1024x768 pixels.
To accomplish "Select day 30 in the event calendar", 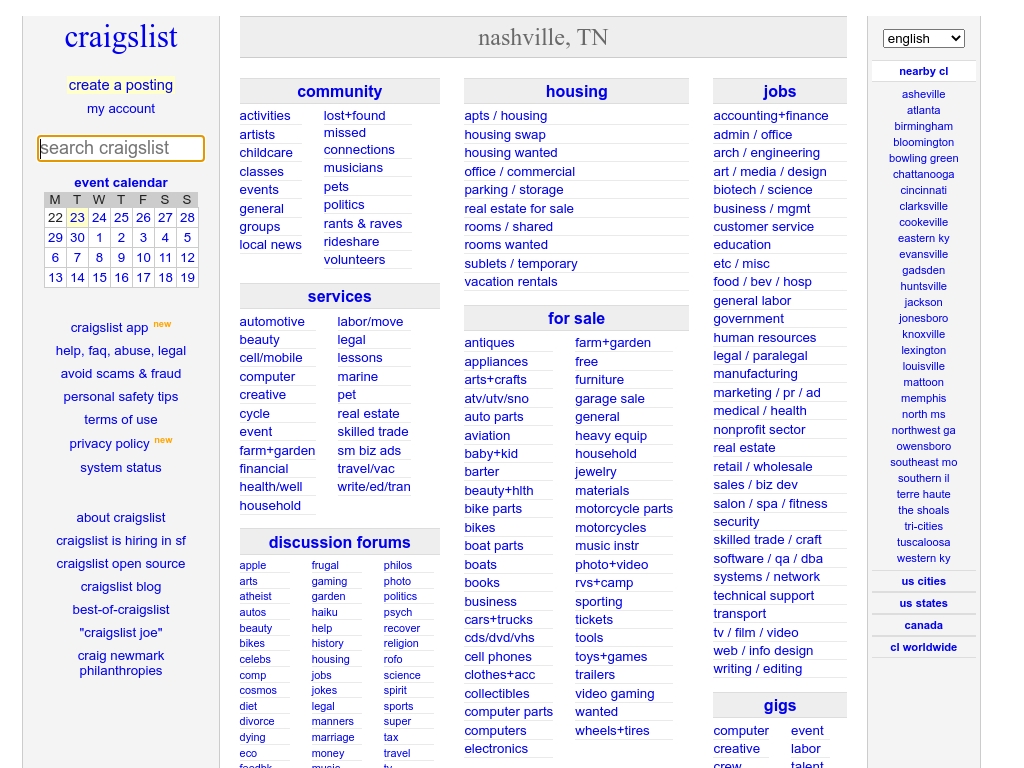I will (77, 238).
